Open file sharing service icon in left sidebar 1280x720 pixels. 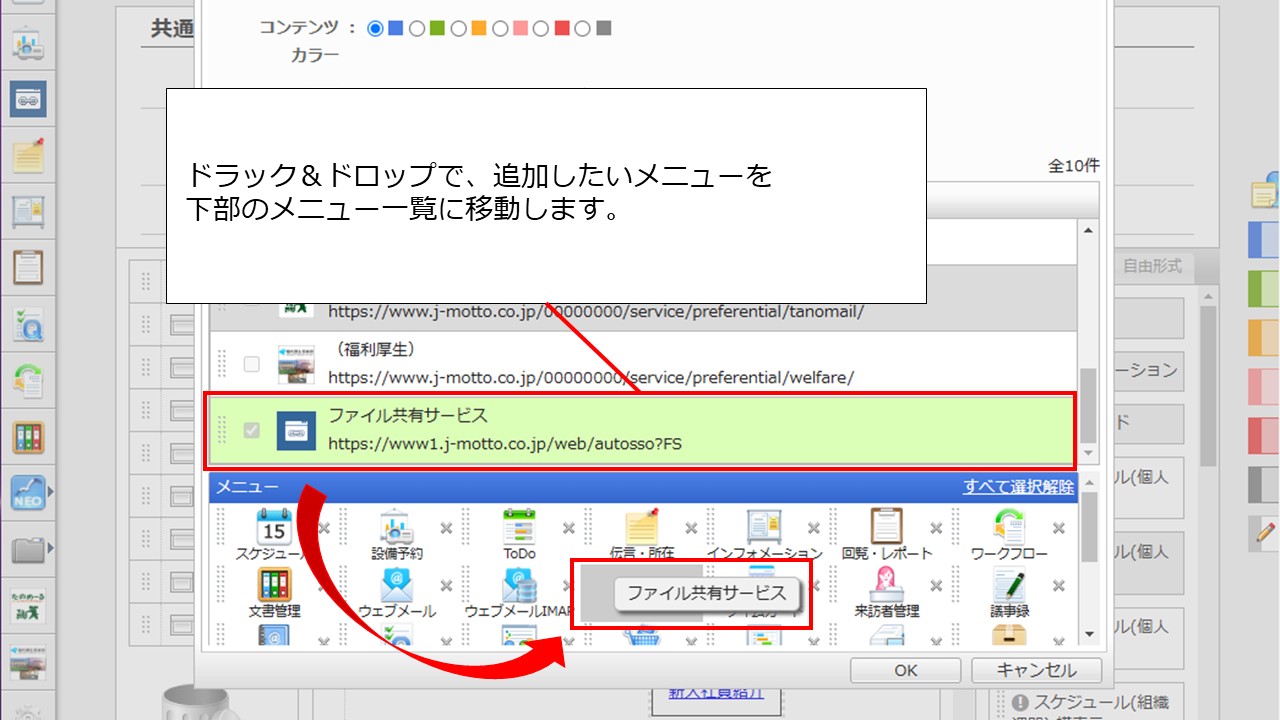click(x=28, y=99)
